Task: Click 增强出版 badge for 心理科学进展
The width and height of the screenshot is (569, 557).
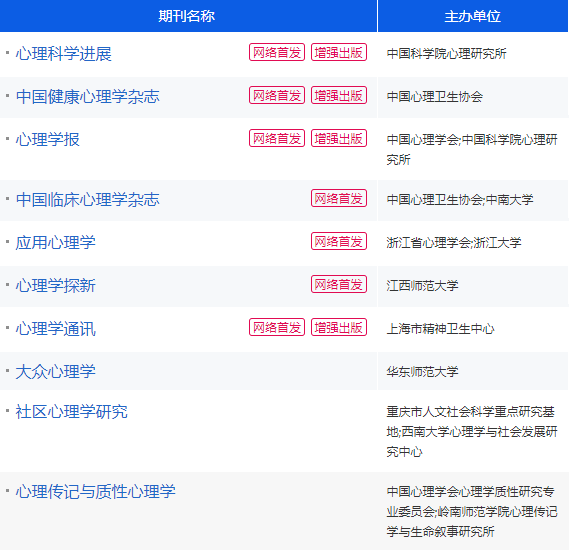Action: coord(339,52)
